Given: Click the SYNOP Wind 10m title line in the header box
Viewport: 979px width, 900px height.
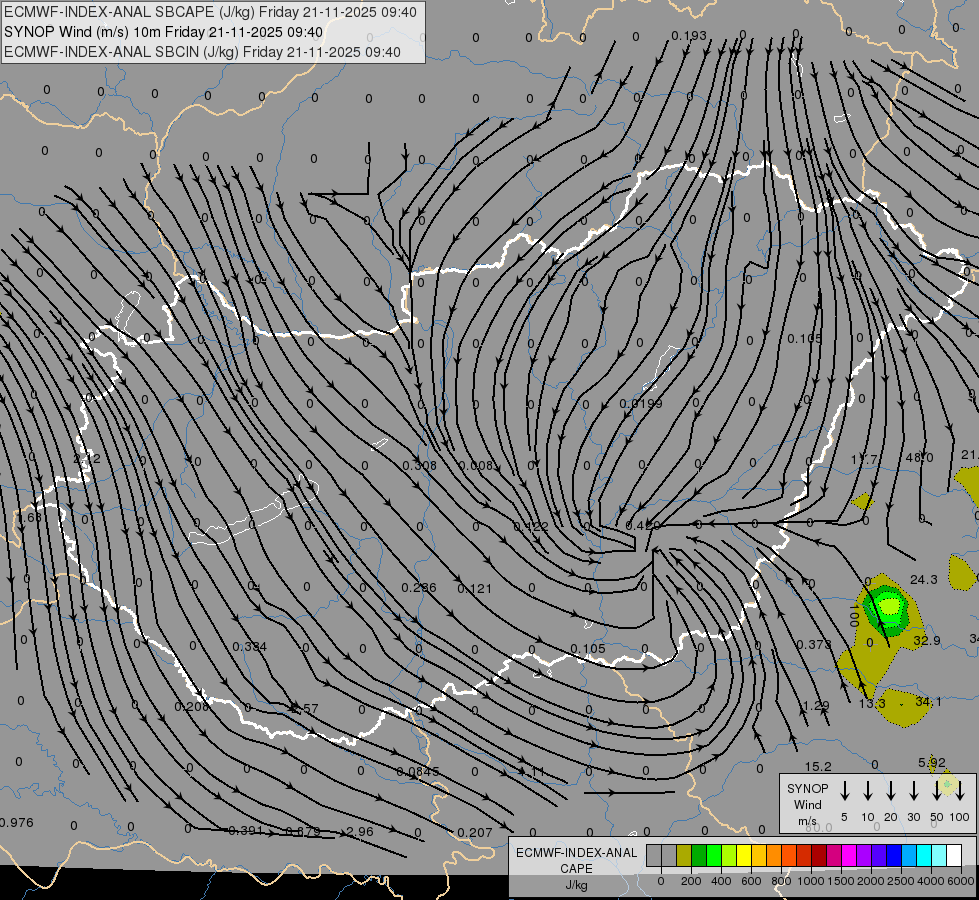Looking at the screenshot, I should tap(164, 32).
